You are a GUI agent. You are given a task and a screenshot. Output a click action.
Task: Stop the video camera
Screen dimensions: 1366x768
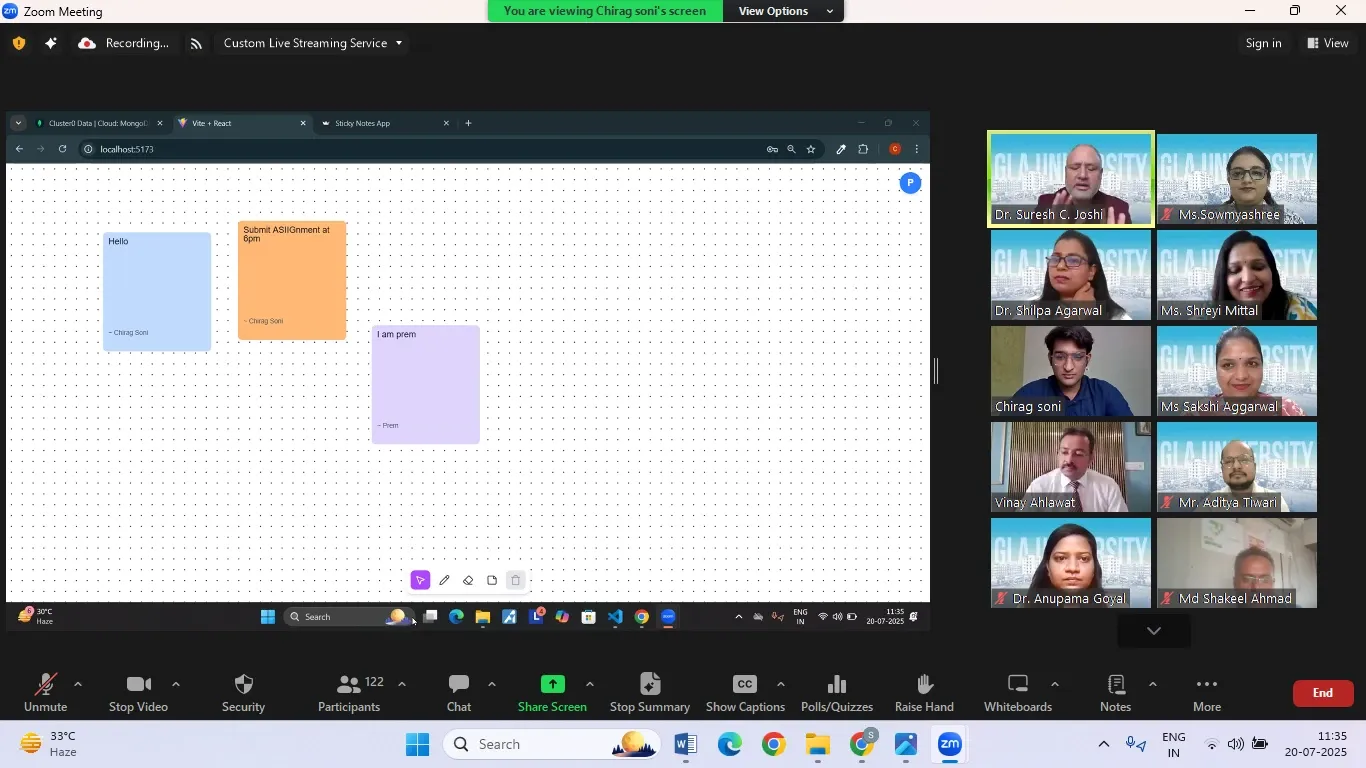pyautogui.click(x=138, y=685)
